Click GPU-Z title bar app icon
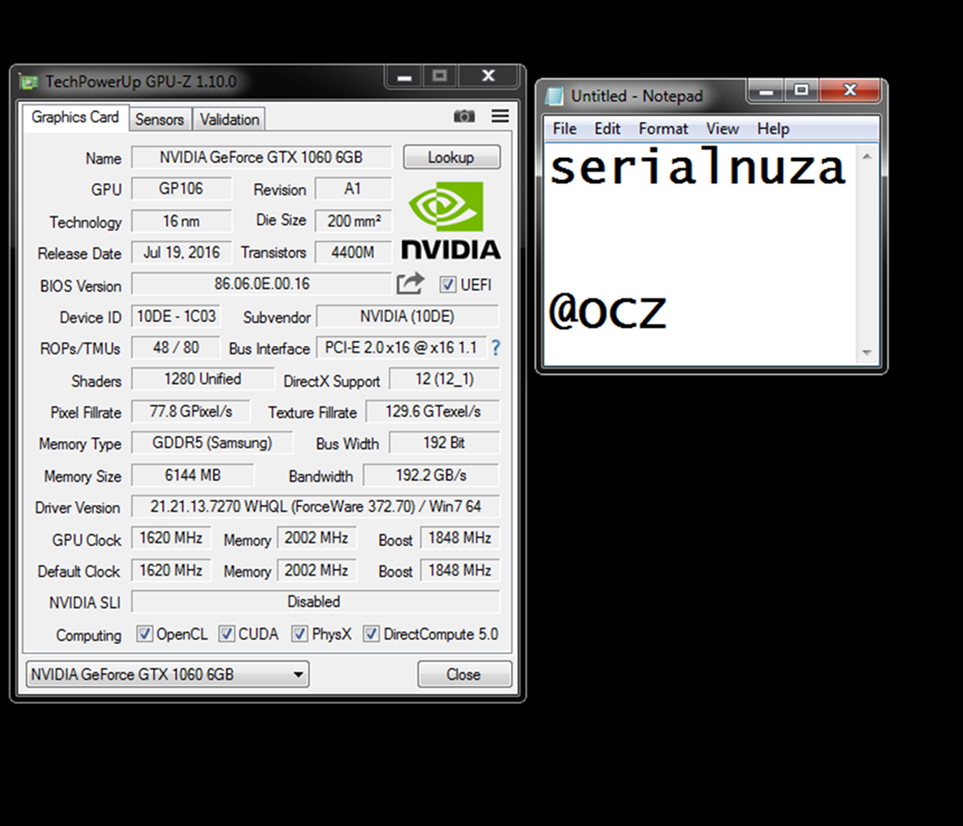The width and height of the screenshot is (963, 826). click(x=28, y=82)
